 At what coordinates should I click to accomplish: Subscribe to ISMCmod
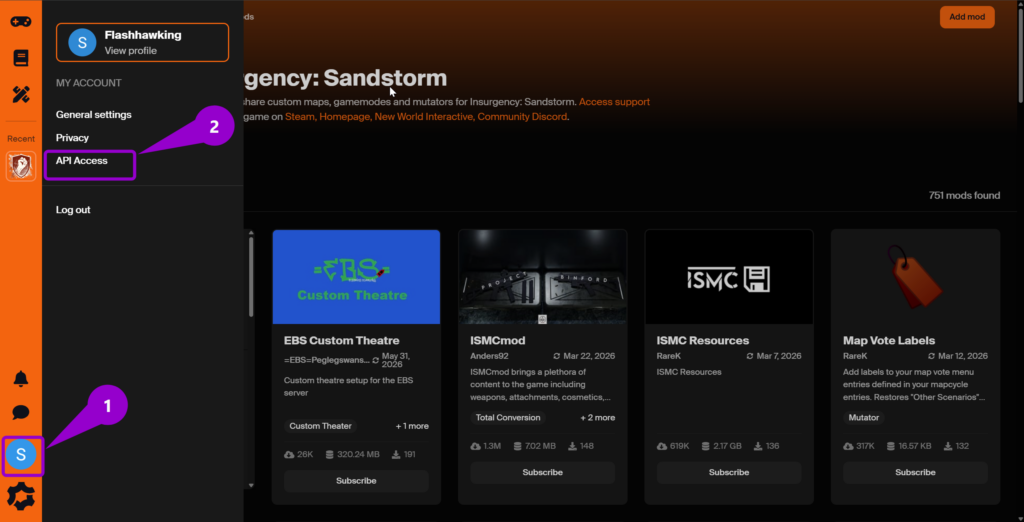click(543, 472)
